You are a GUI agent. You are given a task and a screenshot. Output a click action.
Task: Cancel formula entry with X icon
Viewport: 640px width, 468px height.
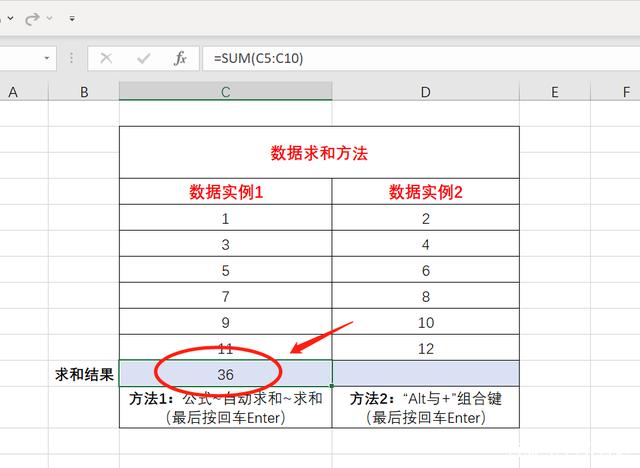click(106, 58)
